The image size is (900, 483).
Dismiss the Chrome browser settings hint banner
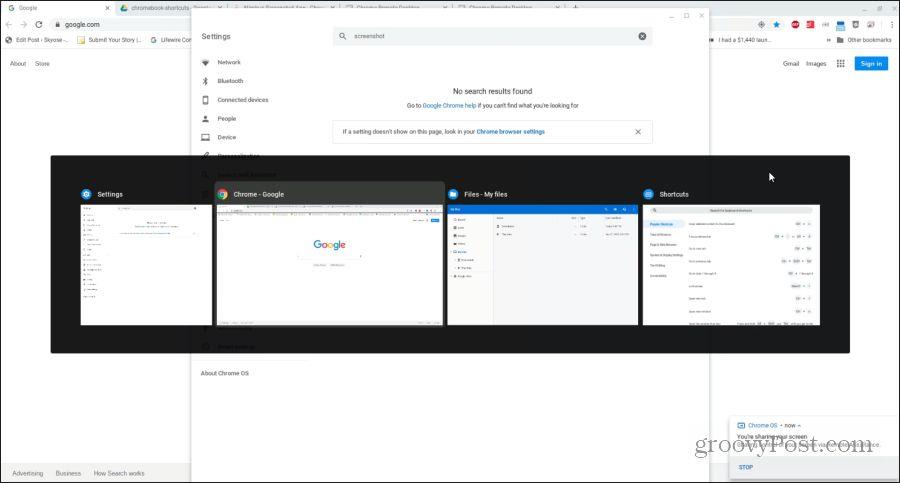tap(638, 132)
